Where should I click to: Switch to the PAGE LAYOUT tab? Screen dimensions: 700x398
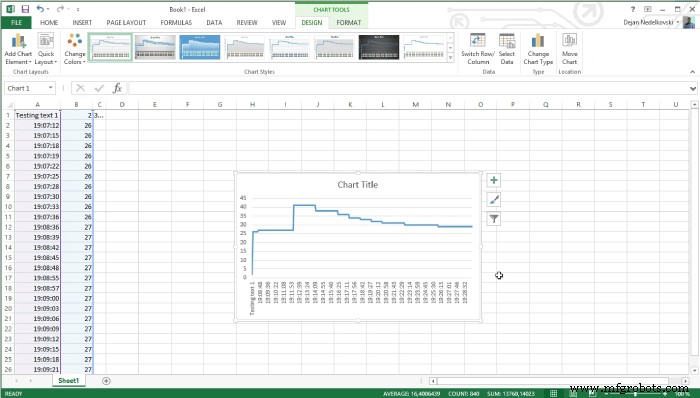[x=126, y=22]
